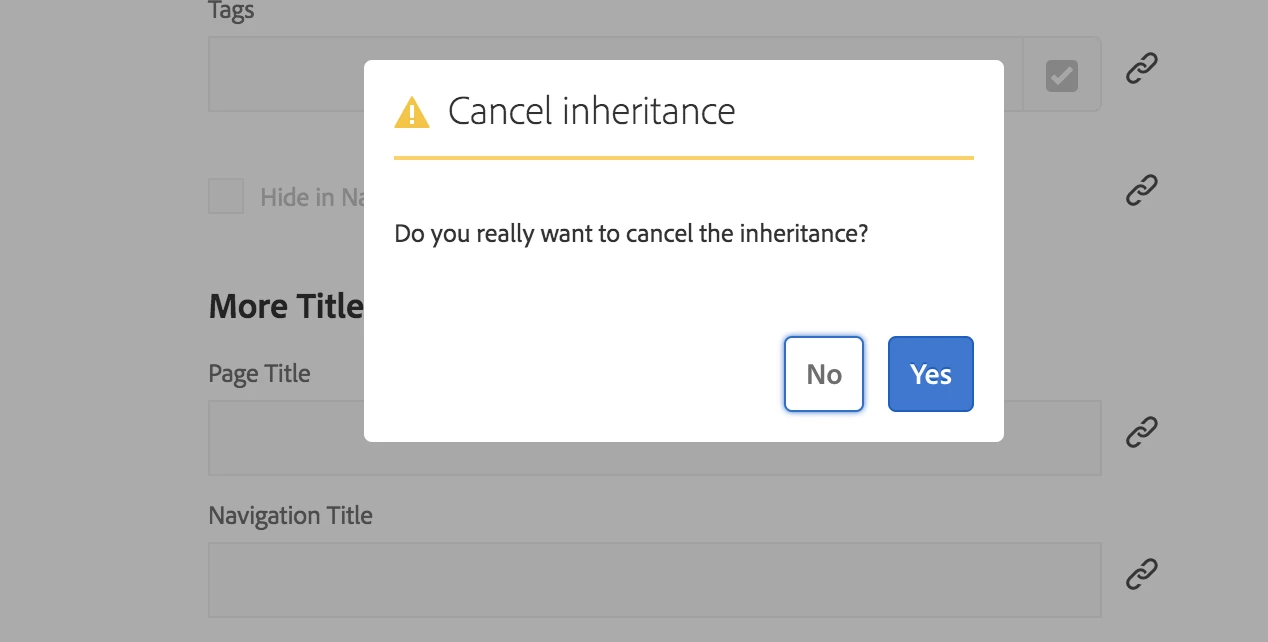Click the link icon beside Navigation Title
Image resolution: width=1268 pixels, height=642 pixels.
click(1141, 574)
